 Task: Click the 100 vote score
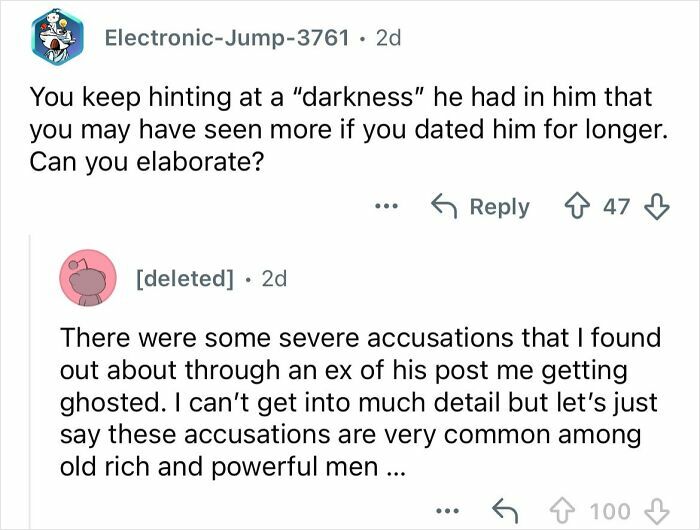(x=610, y=511)
